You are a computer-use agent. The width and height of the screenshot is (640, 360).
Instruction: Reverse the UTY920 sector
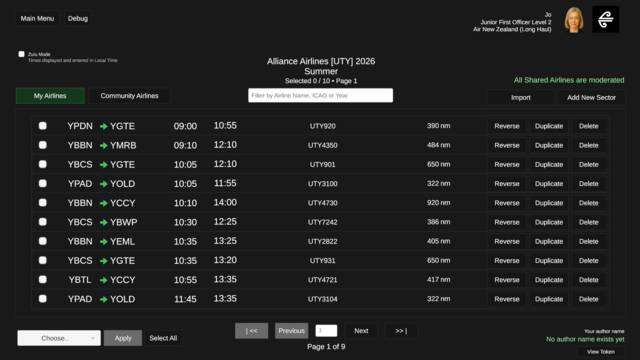507,126
